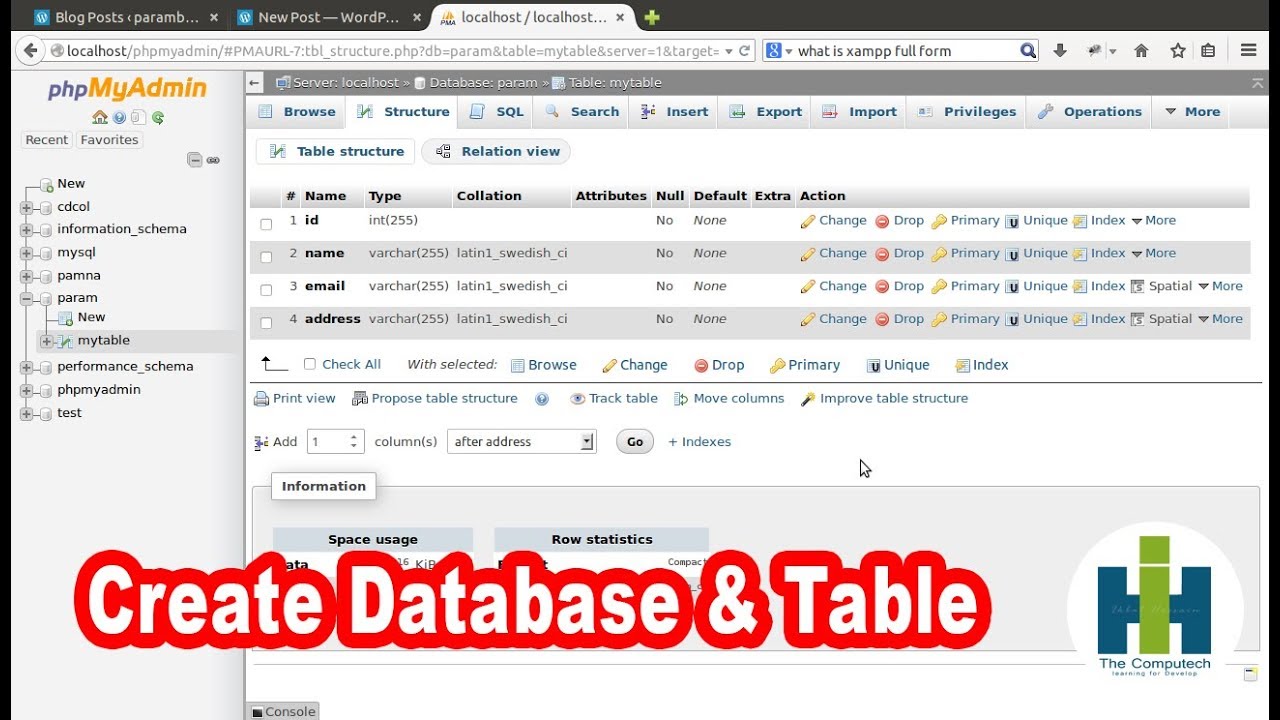Screen dimensions: 1280x720
Task: Click Change pencil for id column
Action: 808,221
